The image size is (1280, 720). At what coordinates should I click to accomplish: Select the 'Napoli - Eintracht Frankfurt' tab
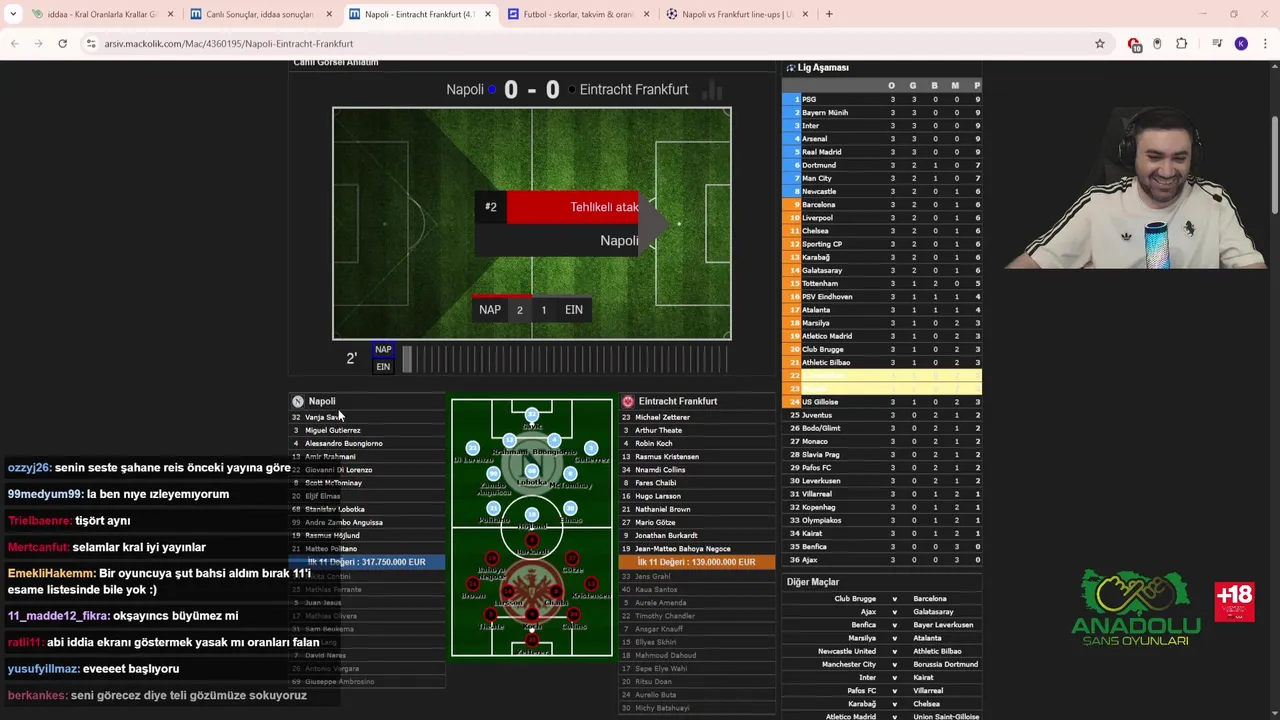pyautogui.click(x=420, y=14)
